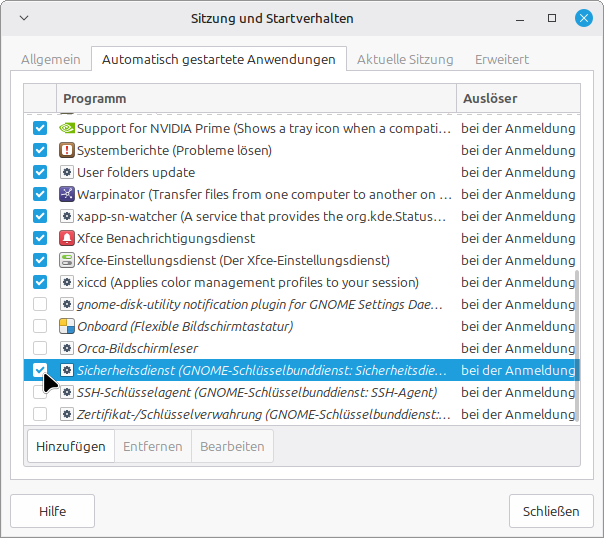Close window with blue X button
Image resolution: width=604 pixels, height=538 pixels.
point(584,18)
